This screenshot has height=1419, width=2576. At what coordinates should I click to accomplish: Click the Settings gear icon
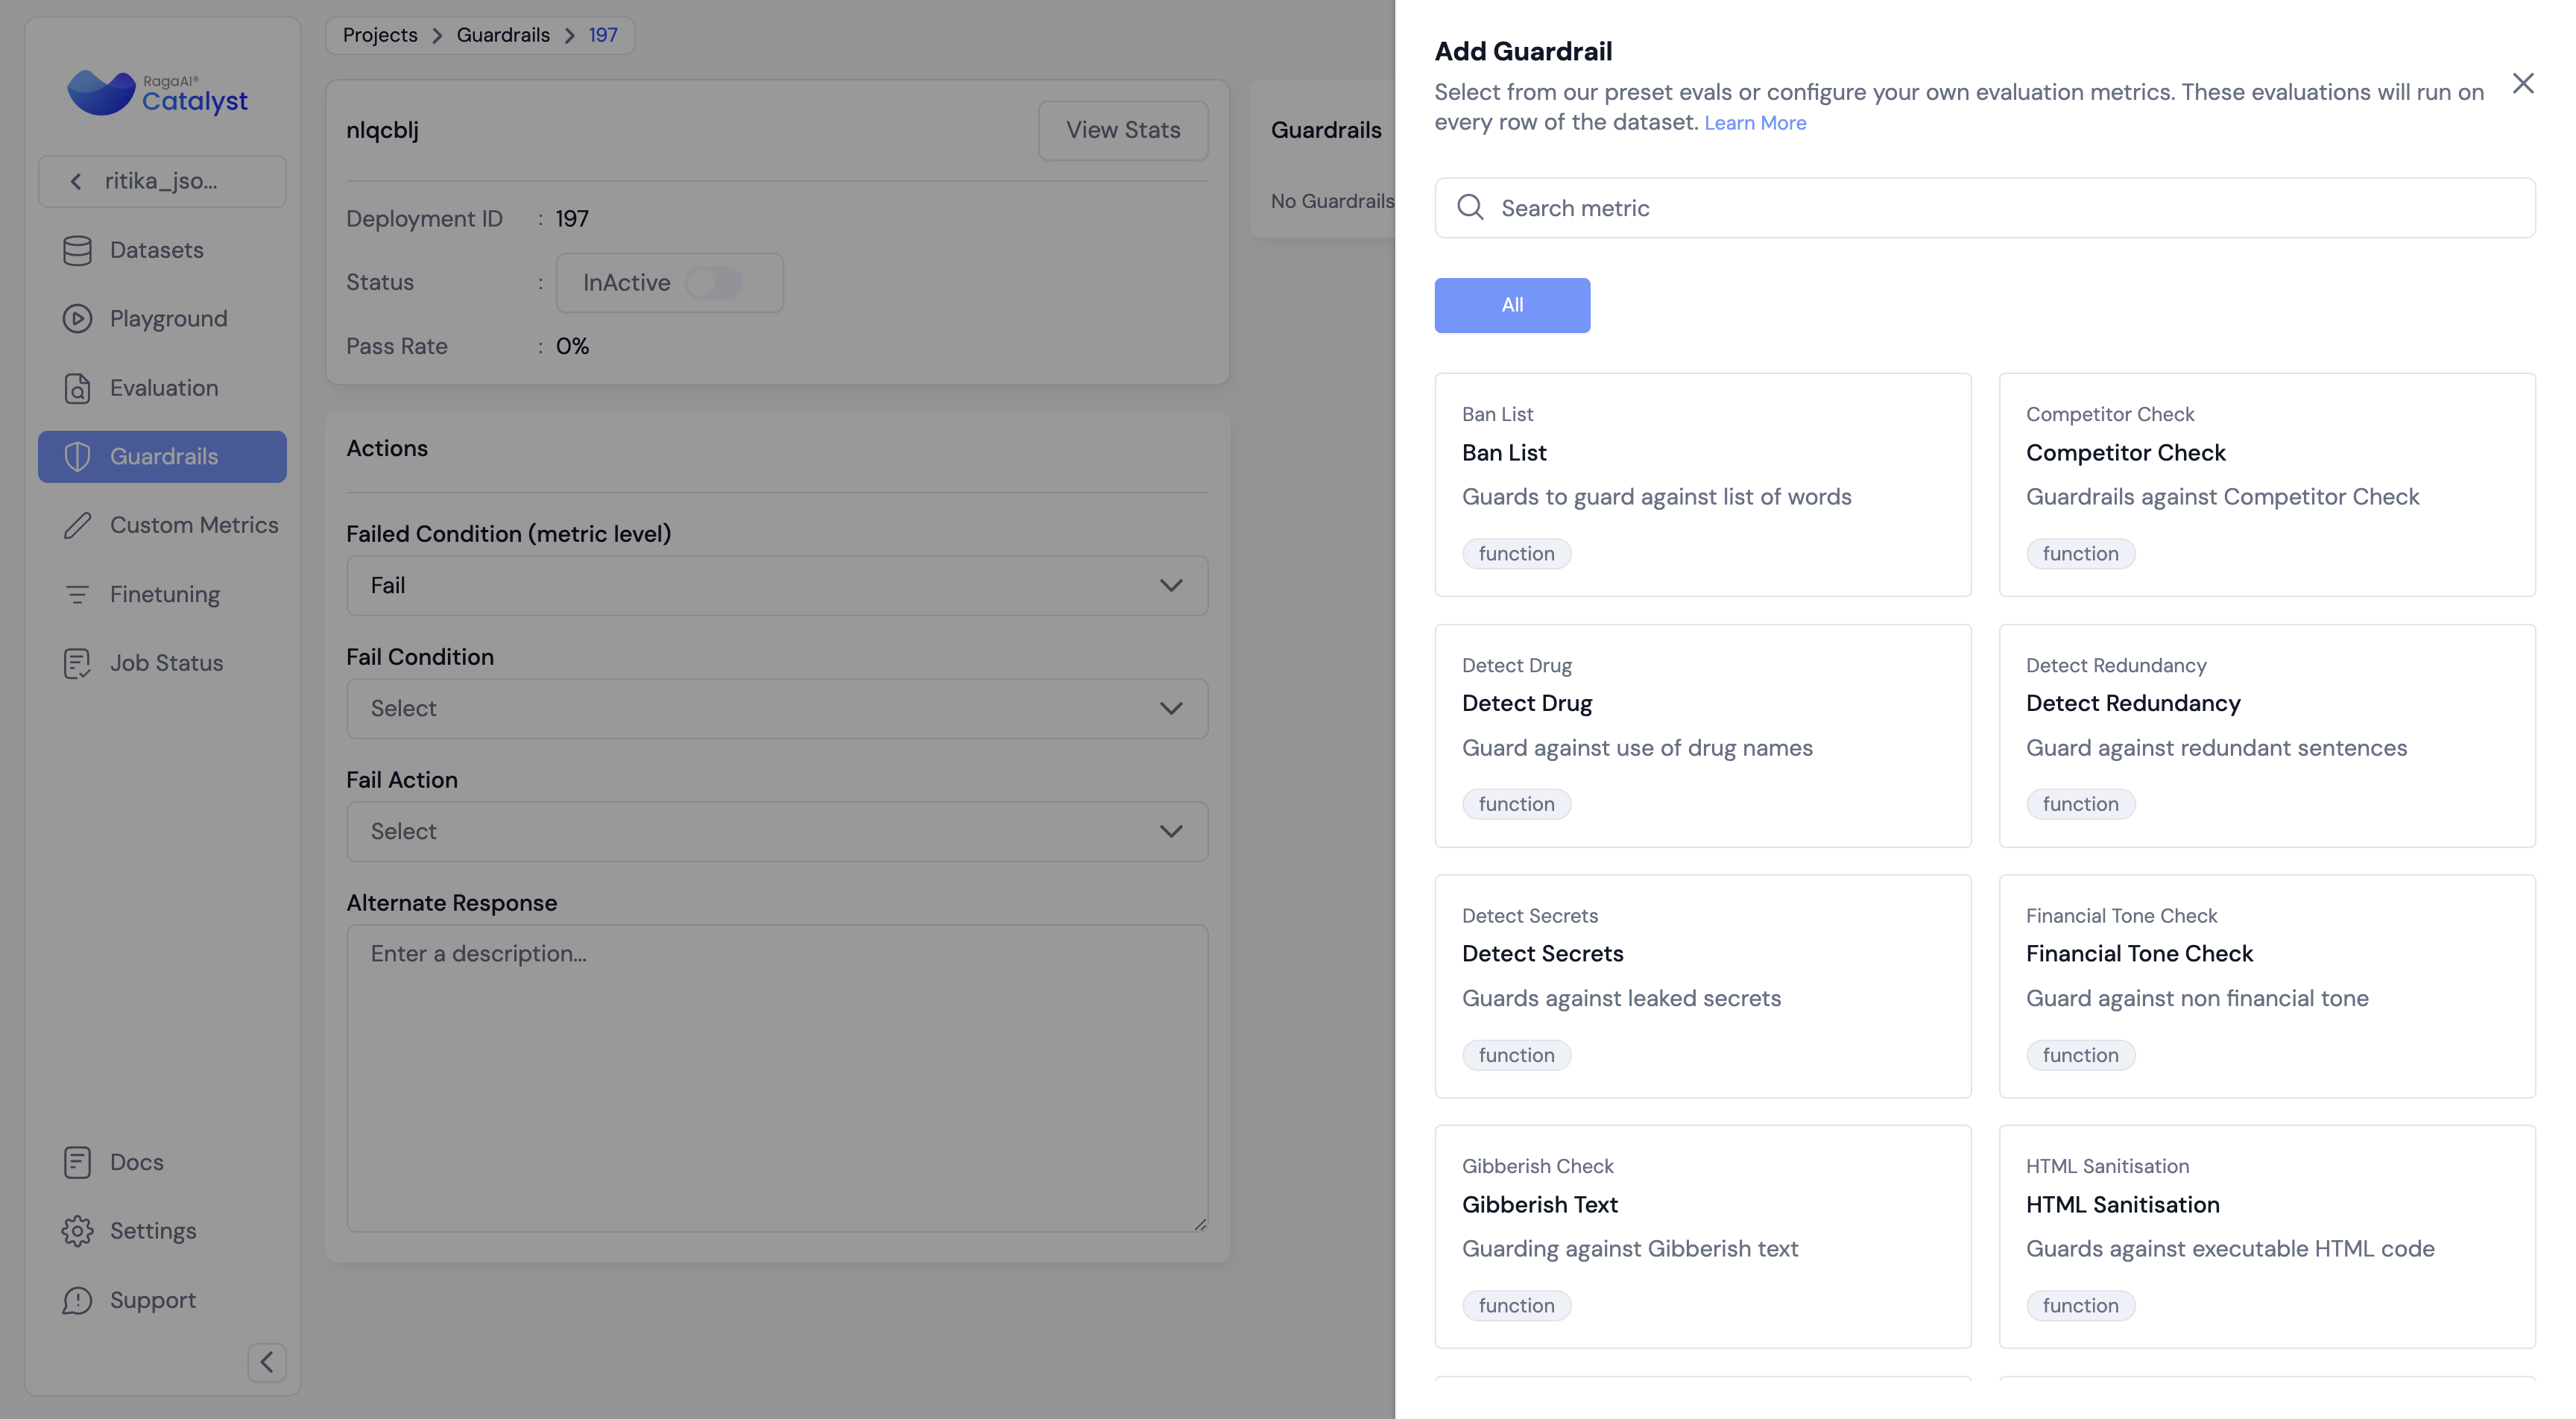point(77,1231)
